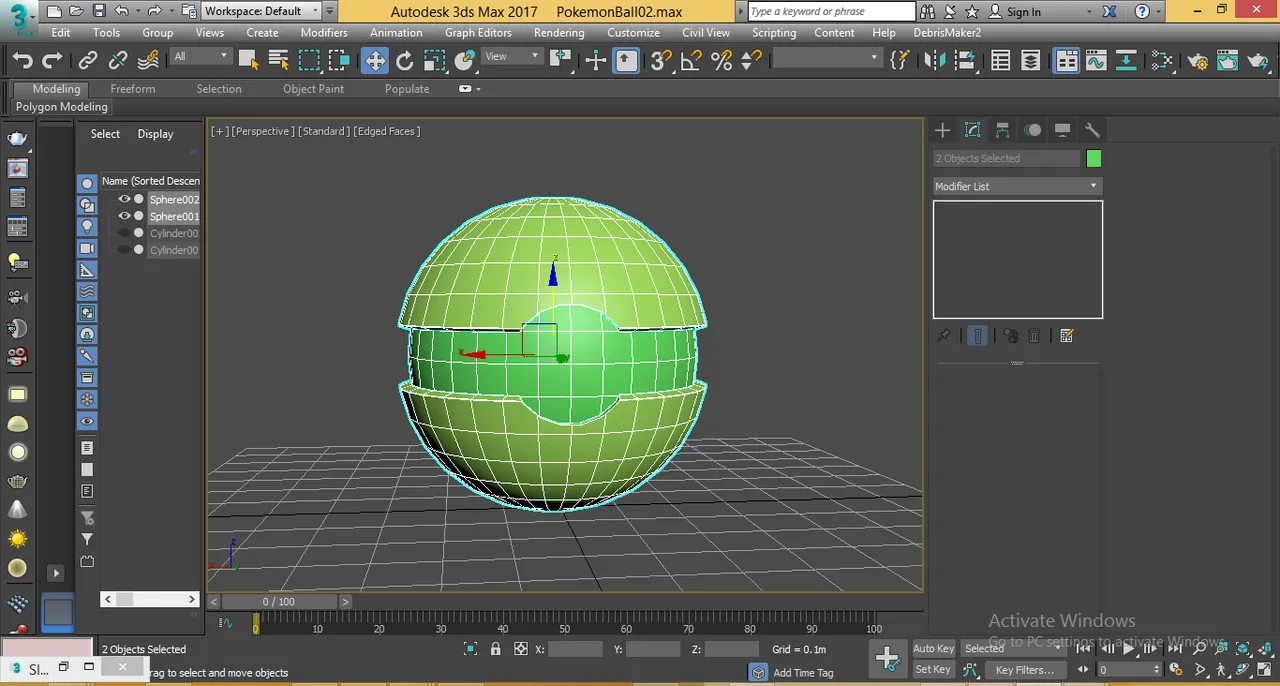Screen dimensions: 1280x686
Task: Toggle Window/Crossing selection mode
Action: tap(339, 61)
